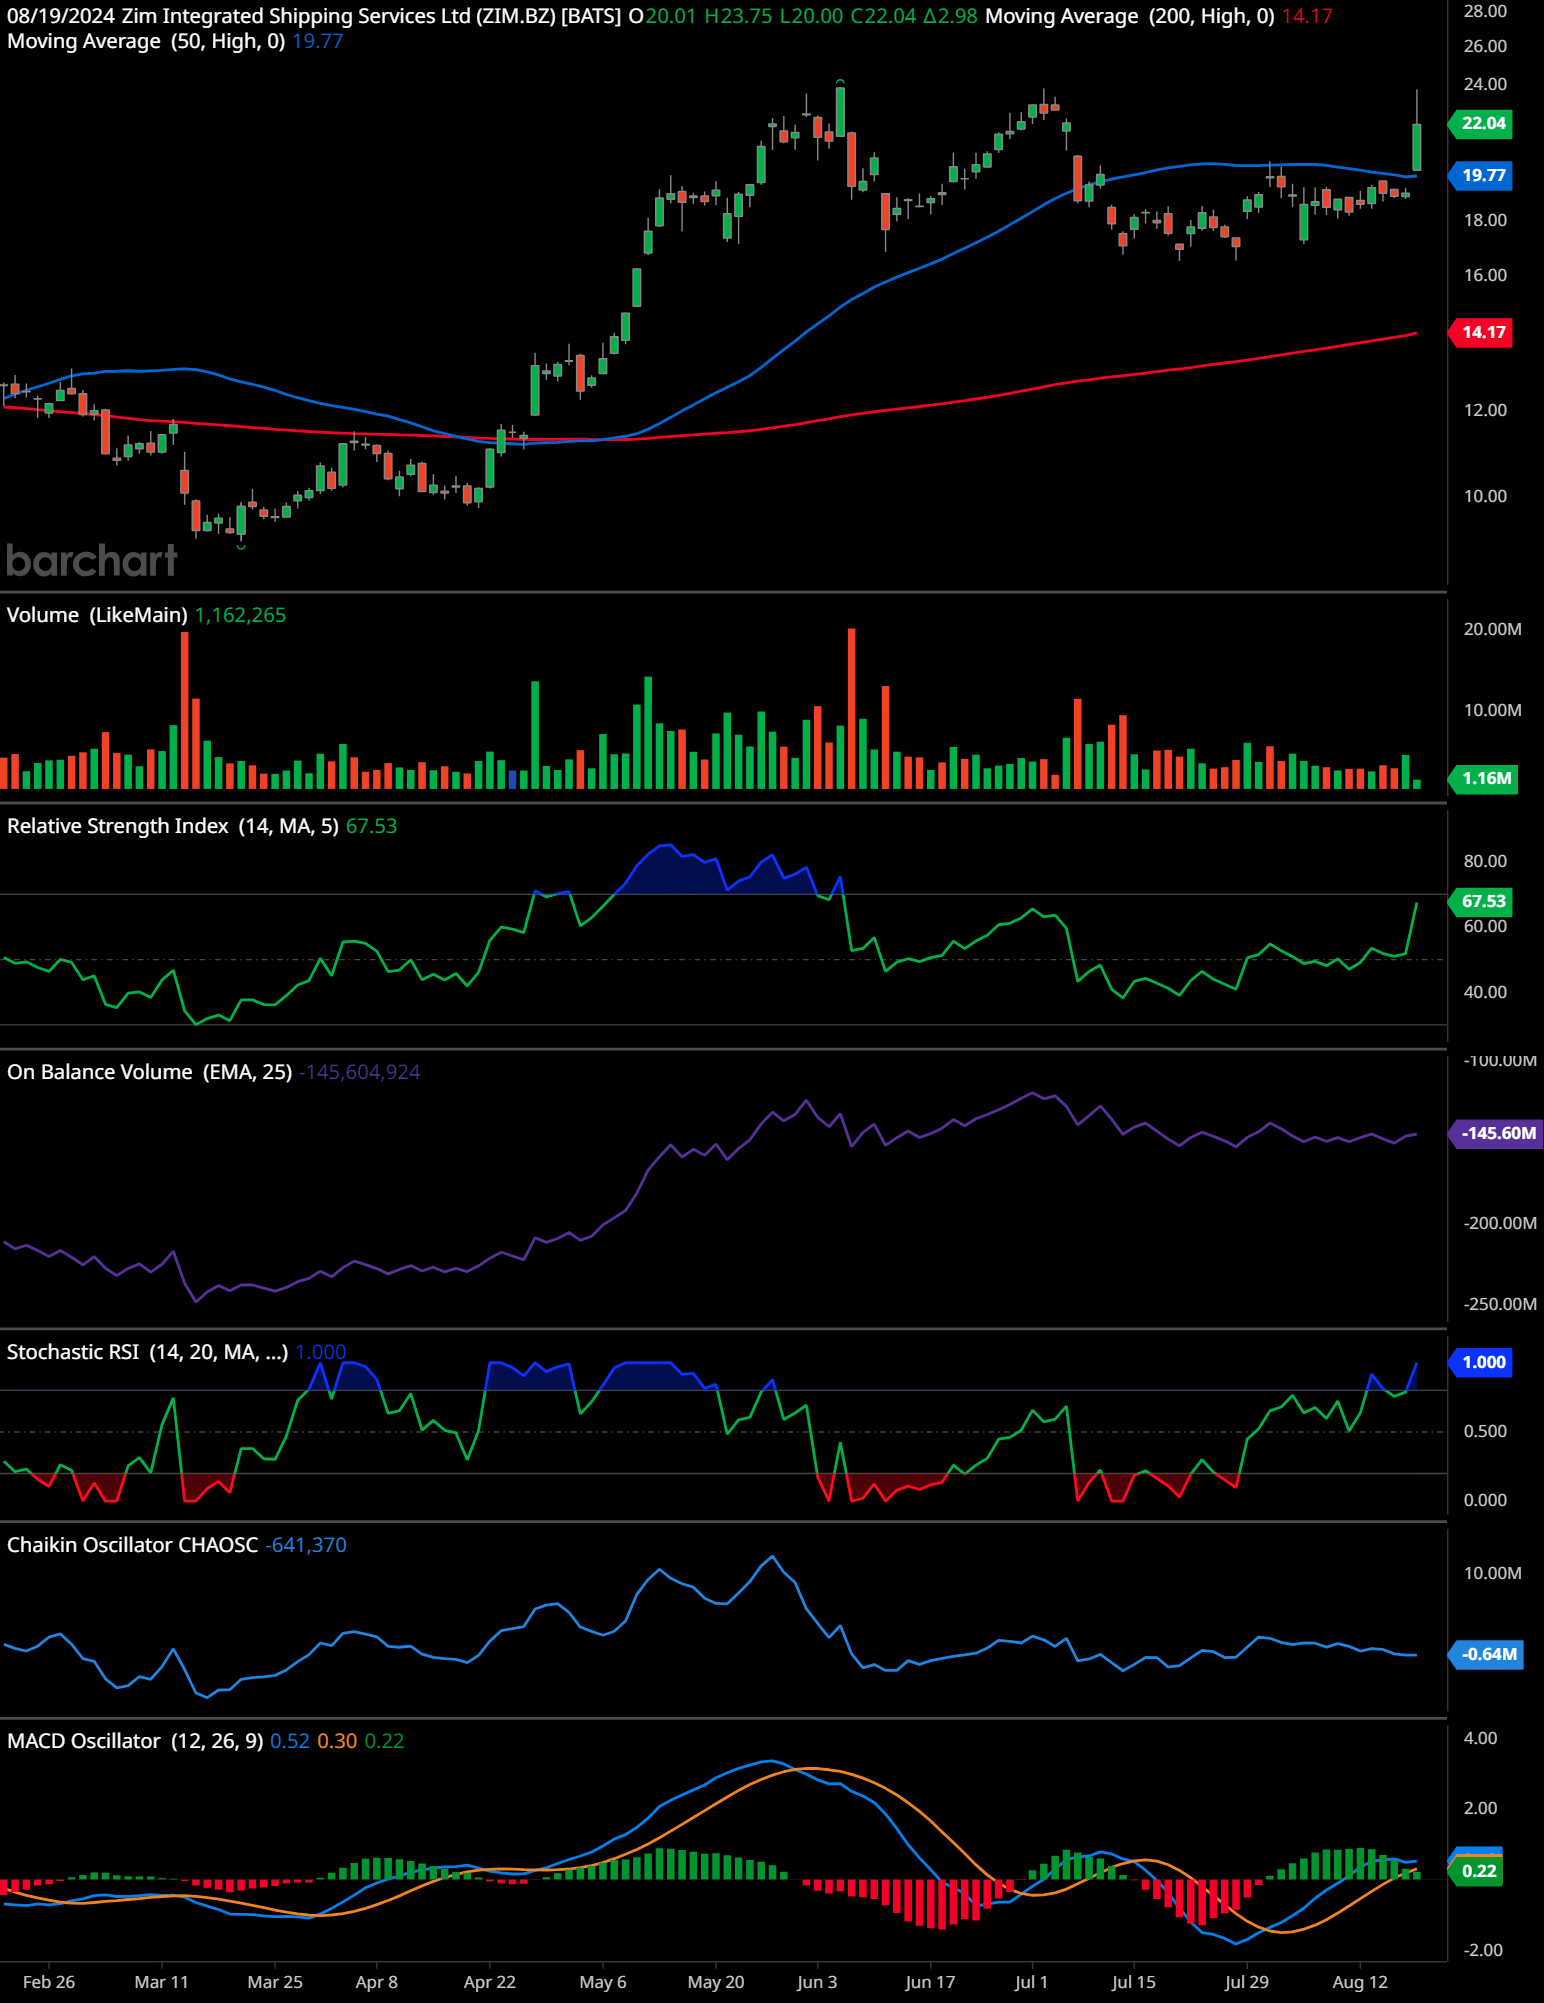The width and height of the screenshot is (1544, 2003).
Task: Click the 1.16M volume value tag
Action: 1484,778
